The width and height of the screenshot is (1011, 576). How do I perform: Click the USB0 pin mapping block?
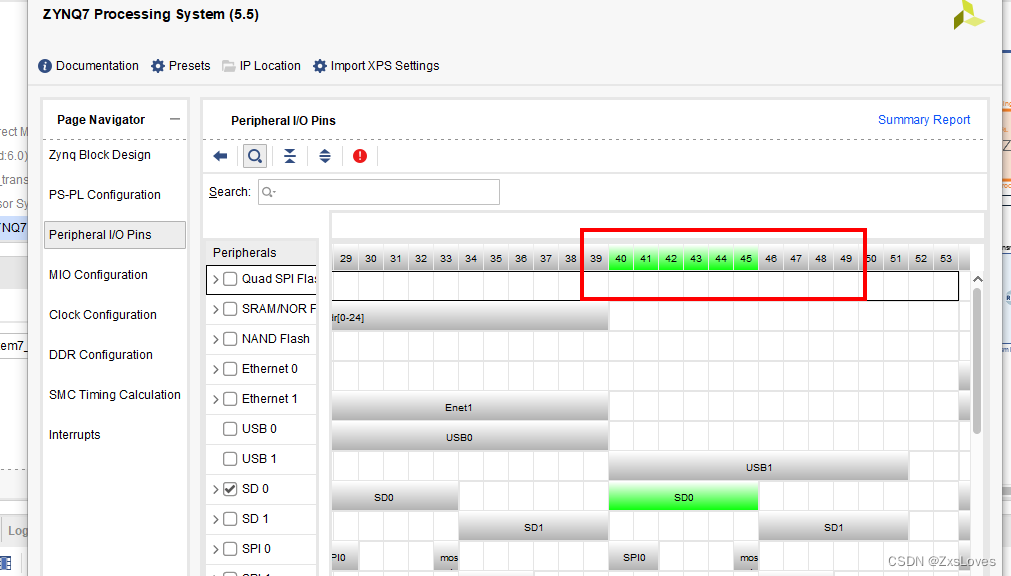[470, 437]
